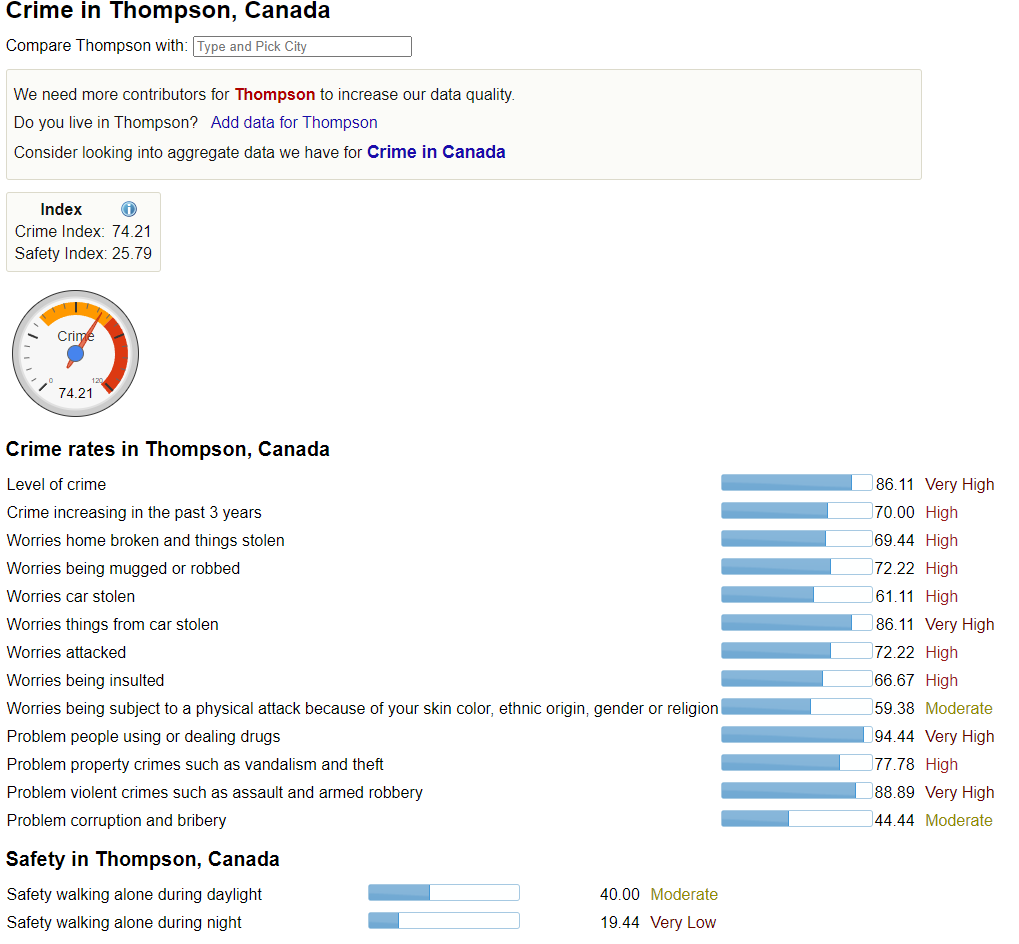Click the Worries car stolen bar

tap(796, 594)
